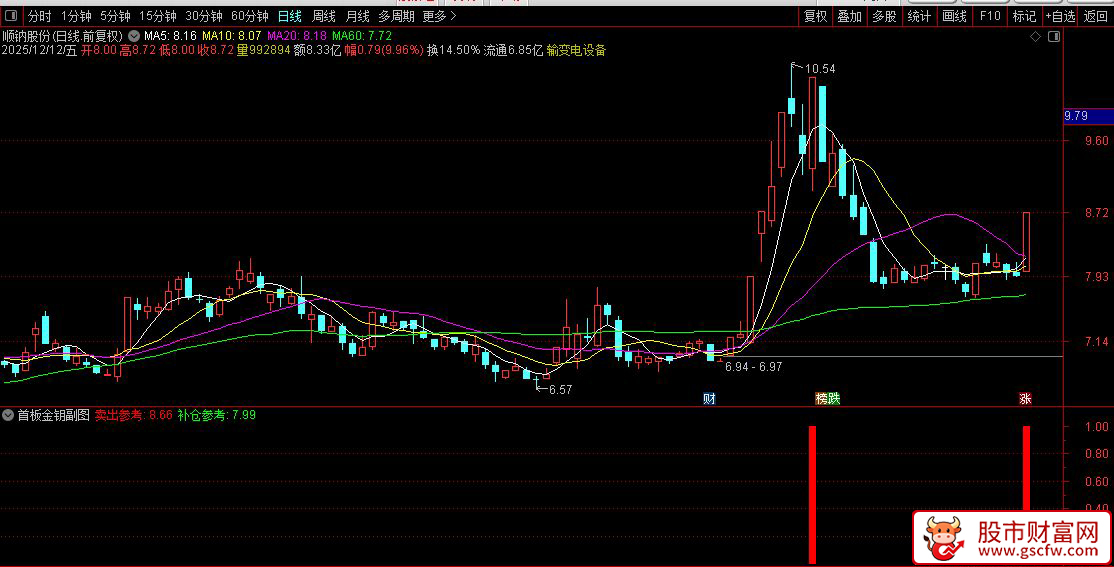
Task: Click the 换14.50% turnover value
Action: coord(453,50)
